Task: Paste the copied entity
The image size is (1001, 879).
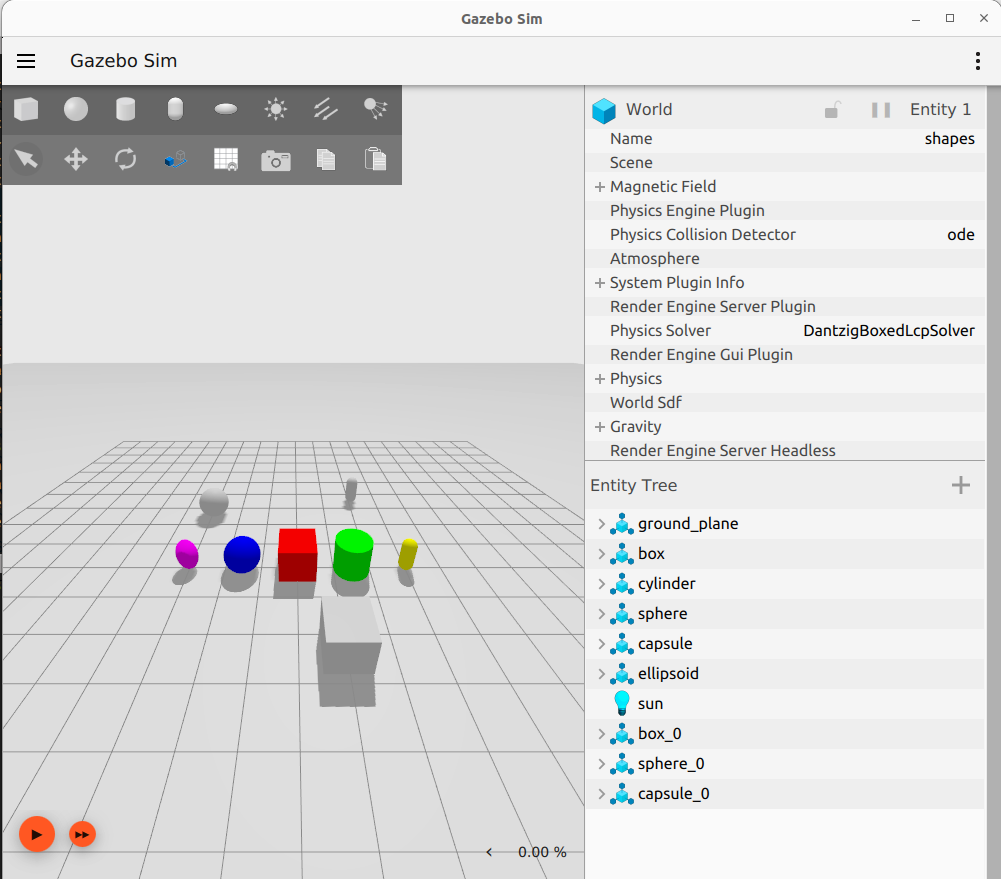Action: point(375,159)
